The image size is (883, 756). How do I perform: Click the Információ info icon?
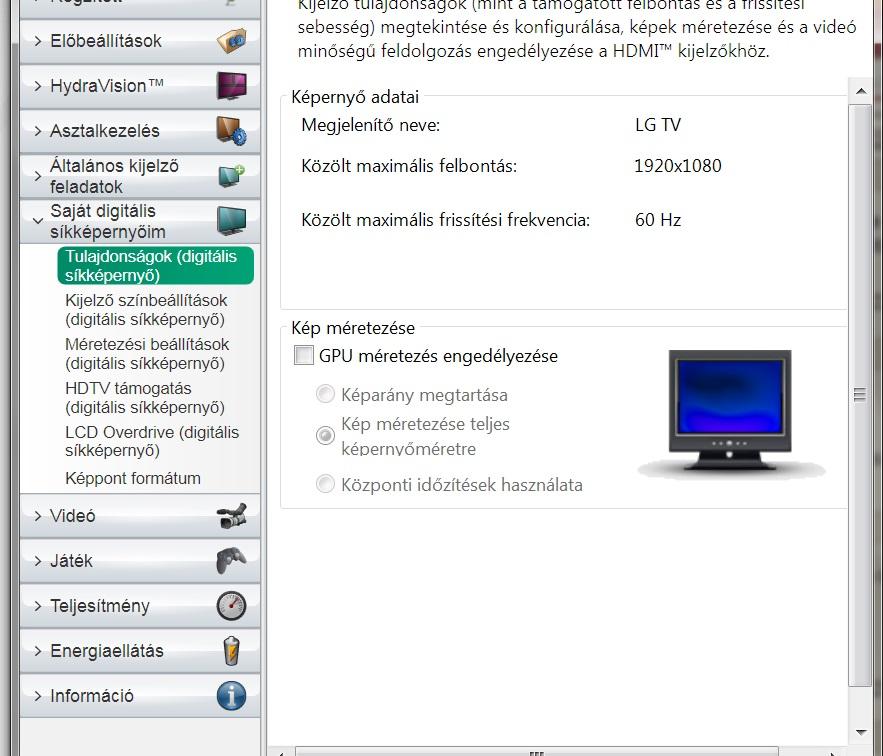pyautogui.click(x=231, y=696)
